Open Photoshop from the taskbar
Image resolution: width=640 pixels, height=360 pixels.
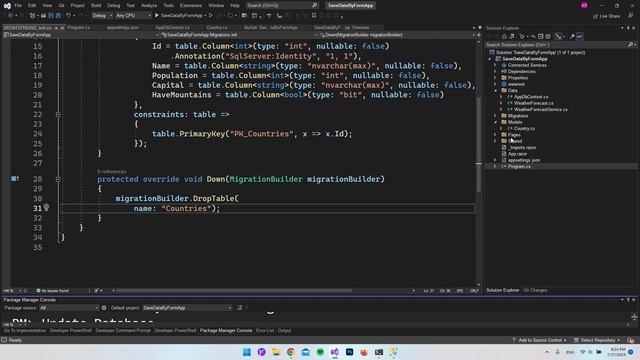[349, 352]
